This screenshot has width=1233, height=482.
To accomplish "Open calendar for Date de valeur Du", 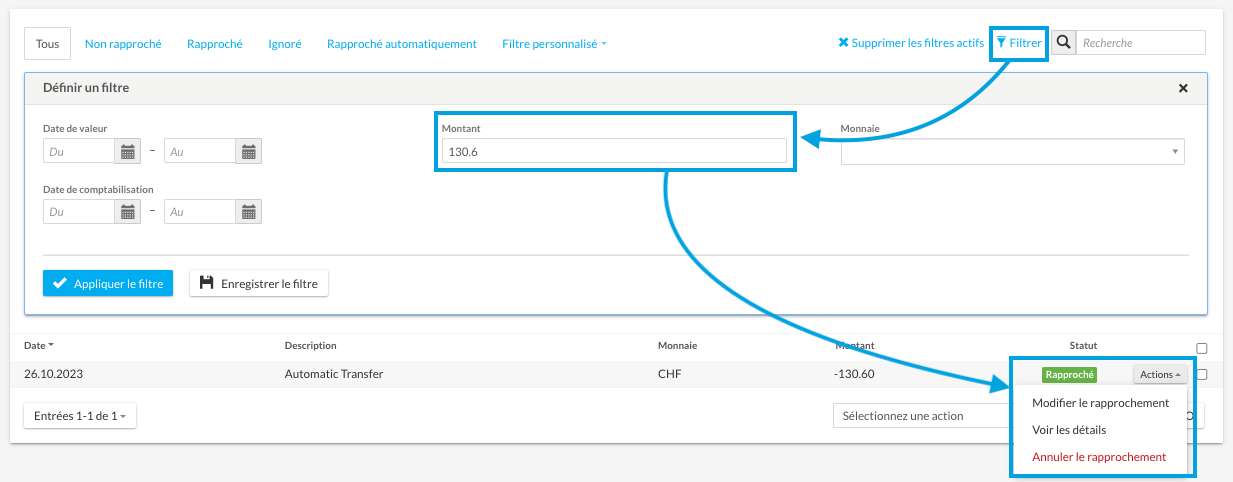I will click(x=128, y=152).
